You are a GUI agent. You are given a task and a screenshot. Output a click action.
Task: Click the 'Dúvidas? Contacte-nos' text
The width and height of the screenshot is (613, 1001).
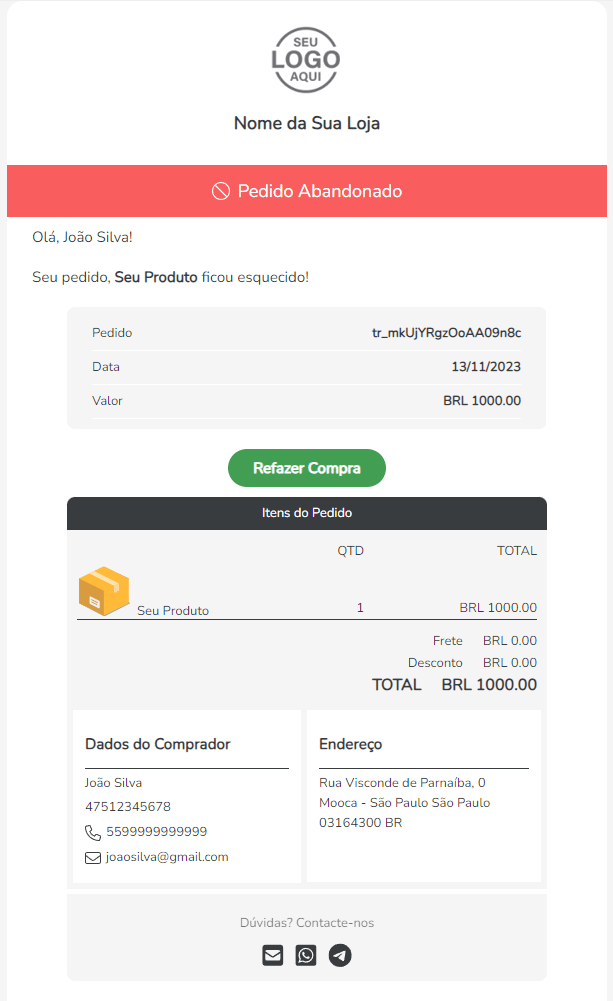point(306,923)
